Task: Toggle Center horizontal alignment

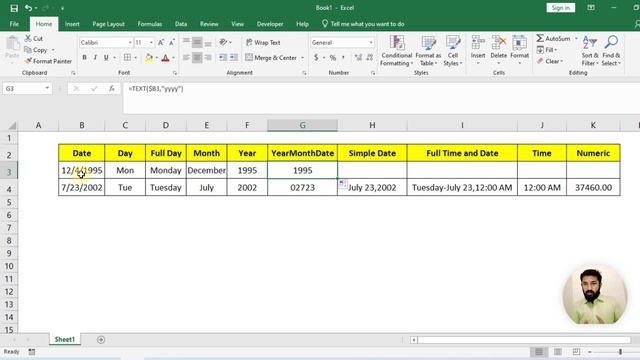Action: coord(197,58)
